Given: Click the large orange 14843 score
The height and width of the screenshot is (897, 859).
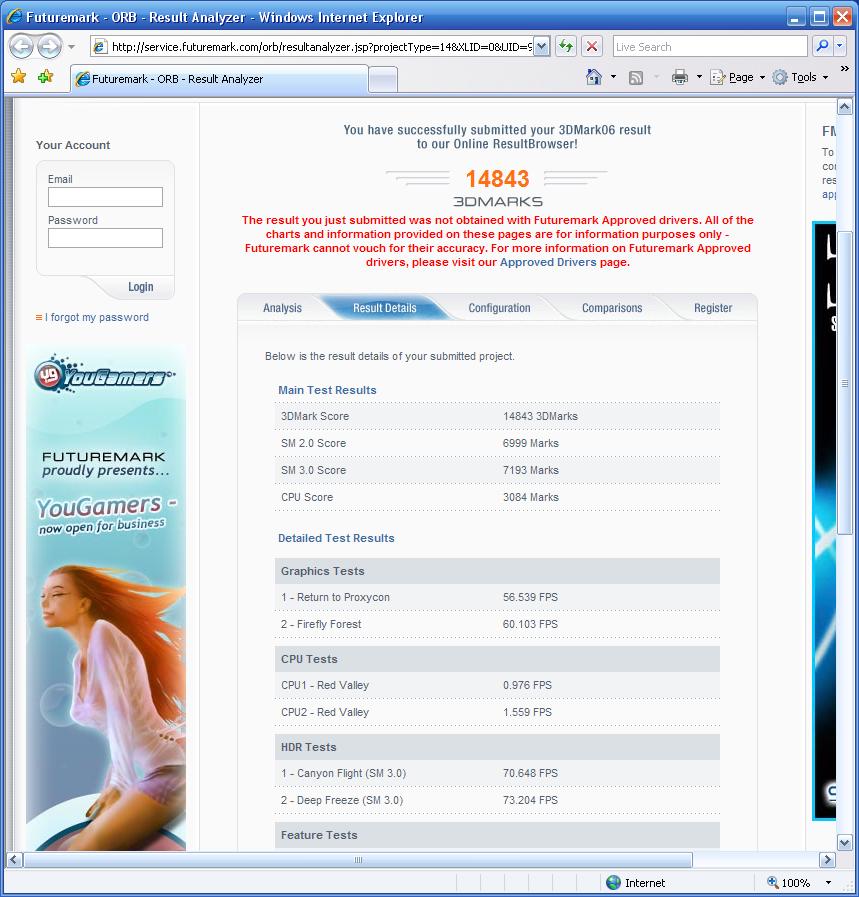Looking at the screenshot, I should tap(497, 178).
